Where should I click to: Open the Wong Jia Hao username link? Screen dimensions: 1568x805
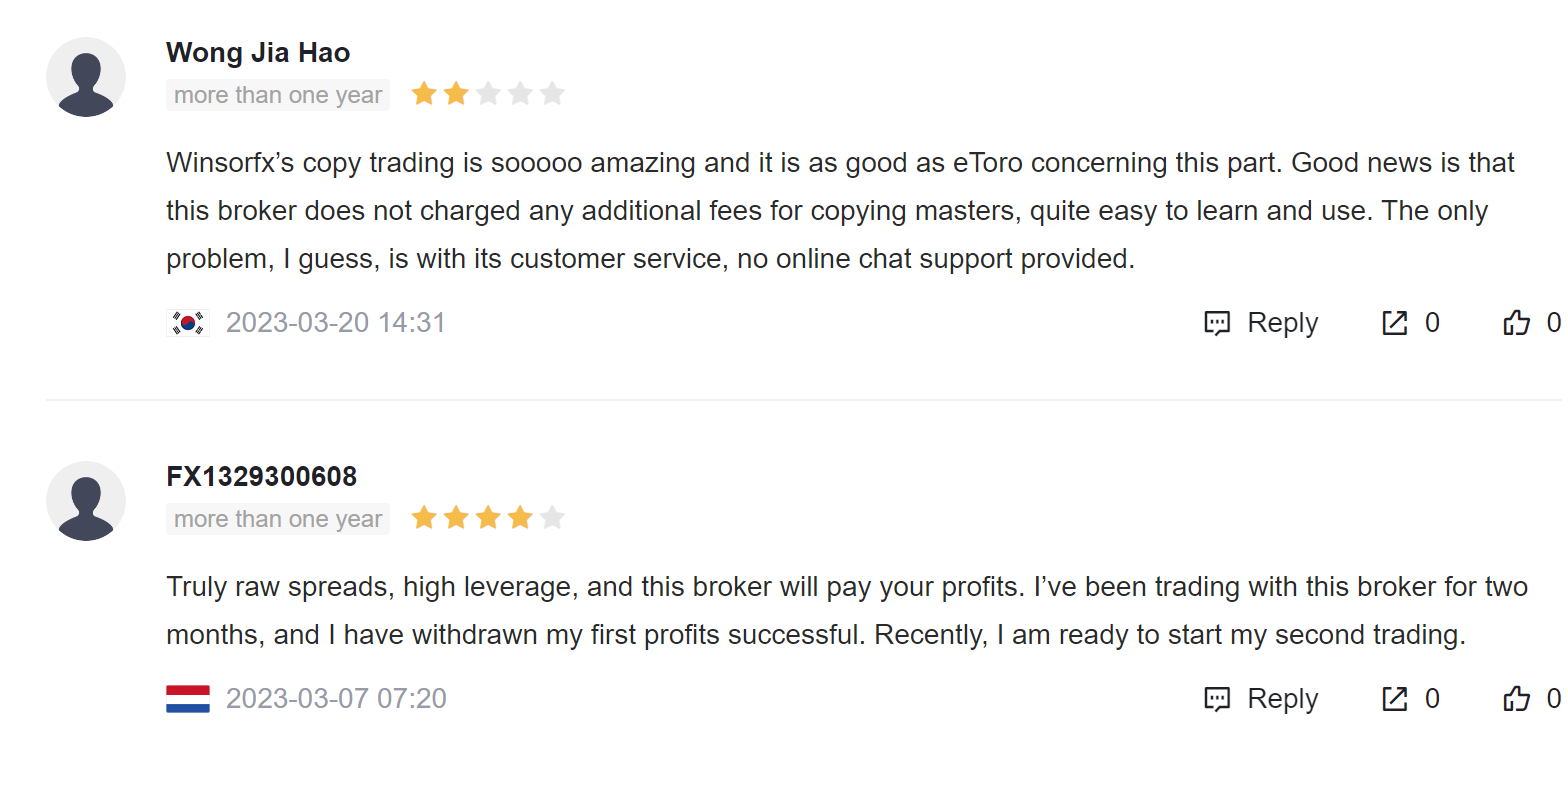[258, 53]
